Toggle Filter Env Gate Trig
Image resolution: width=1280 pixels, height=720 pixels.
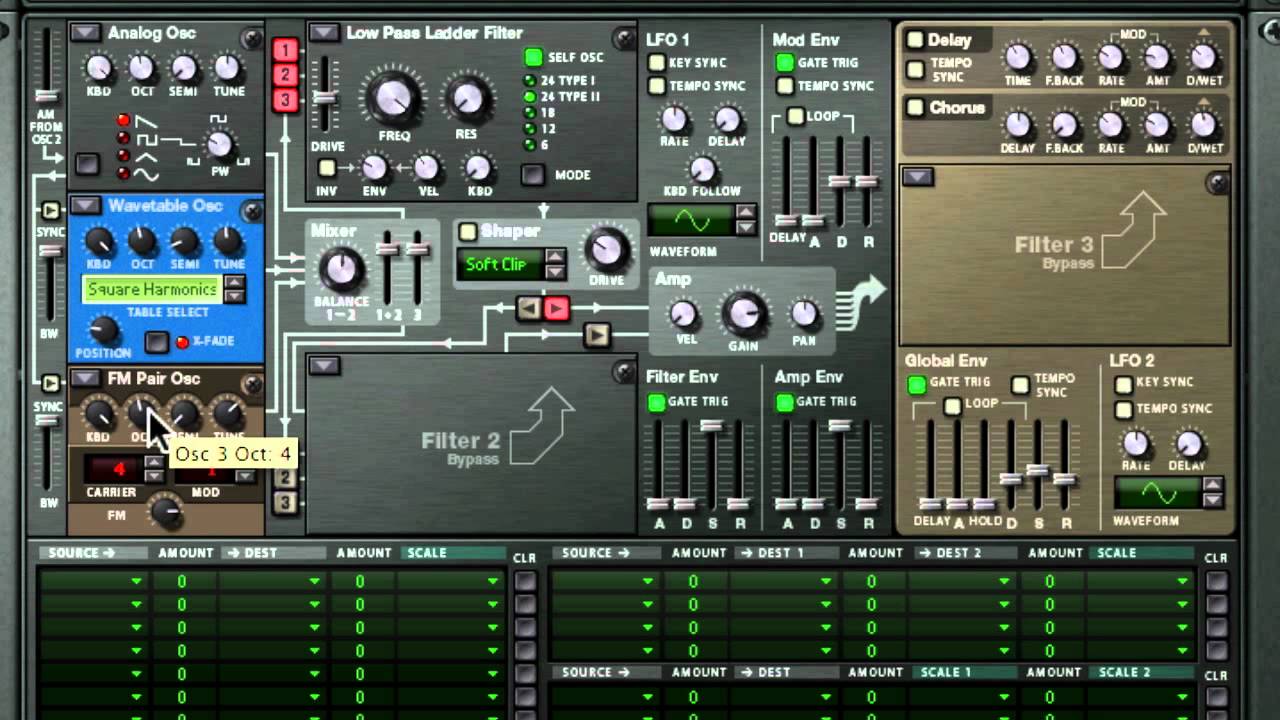click(x=657, y=402)
